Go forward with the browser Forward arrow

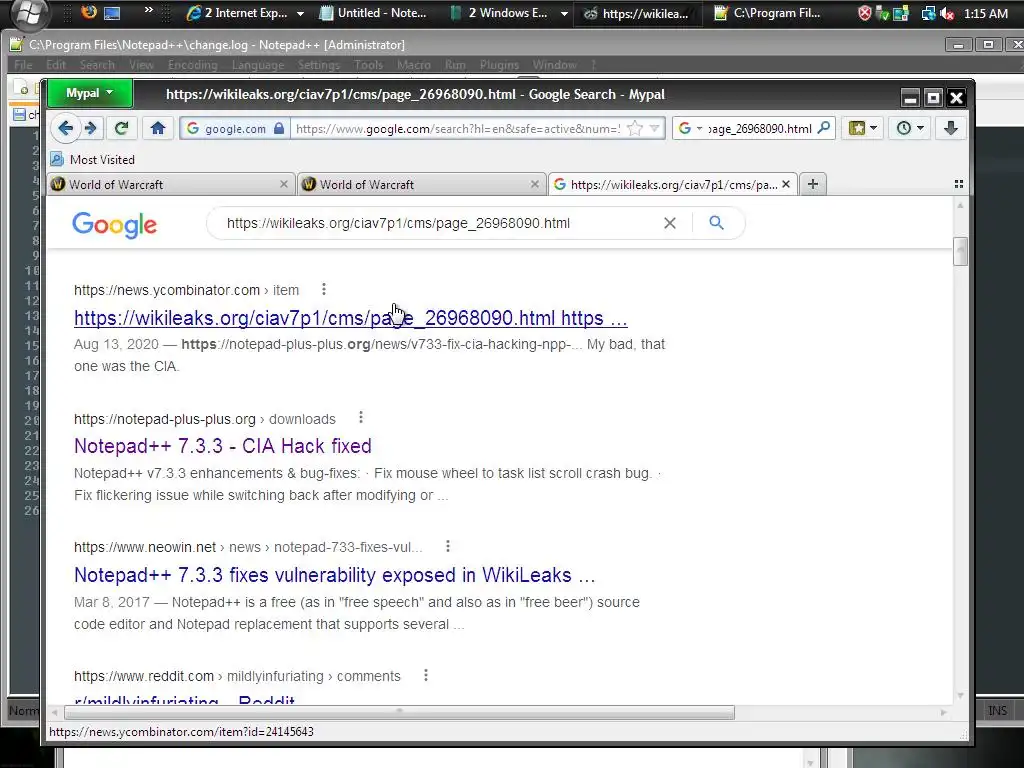[91, 128]
